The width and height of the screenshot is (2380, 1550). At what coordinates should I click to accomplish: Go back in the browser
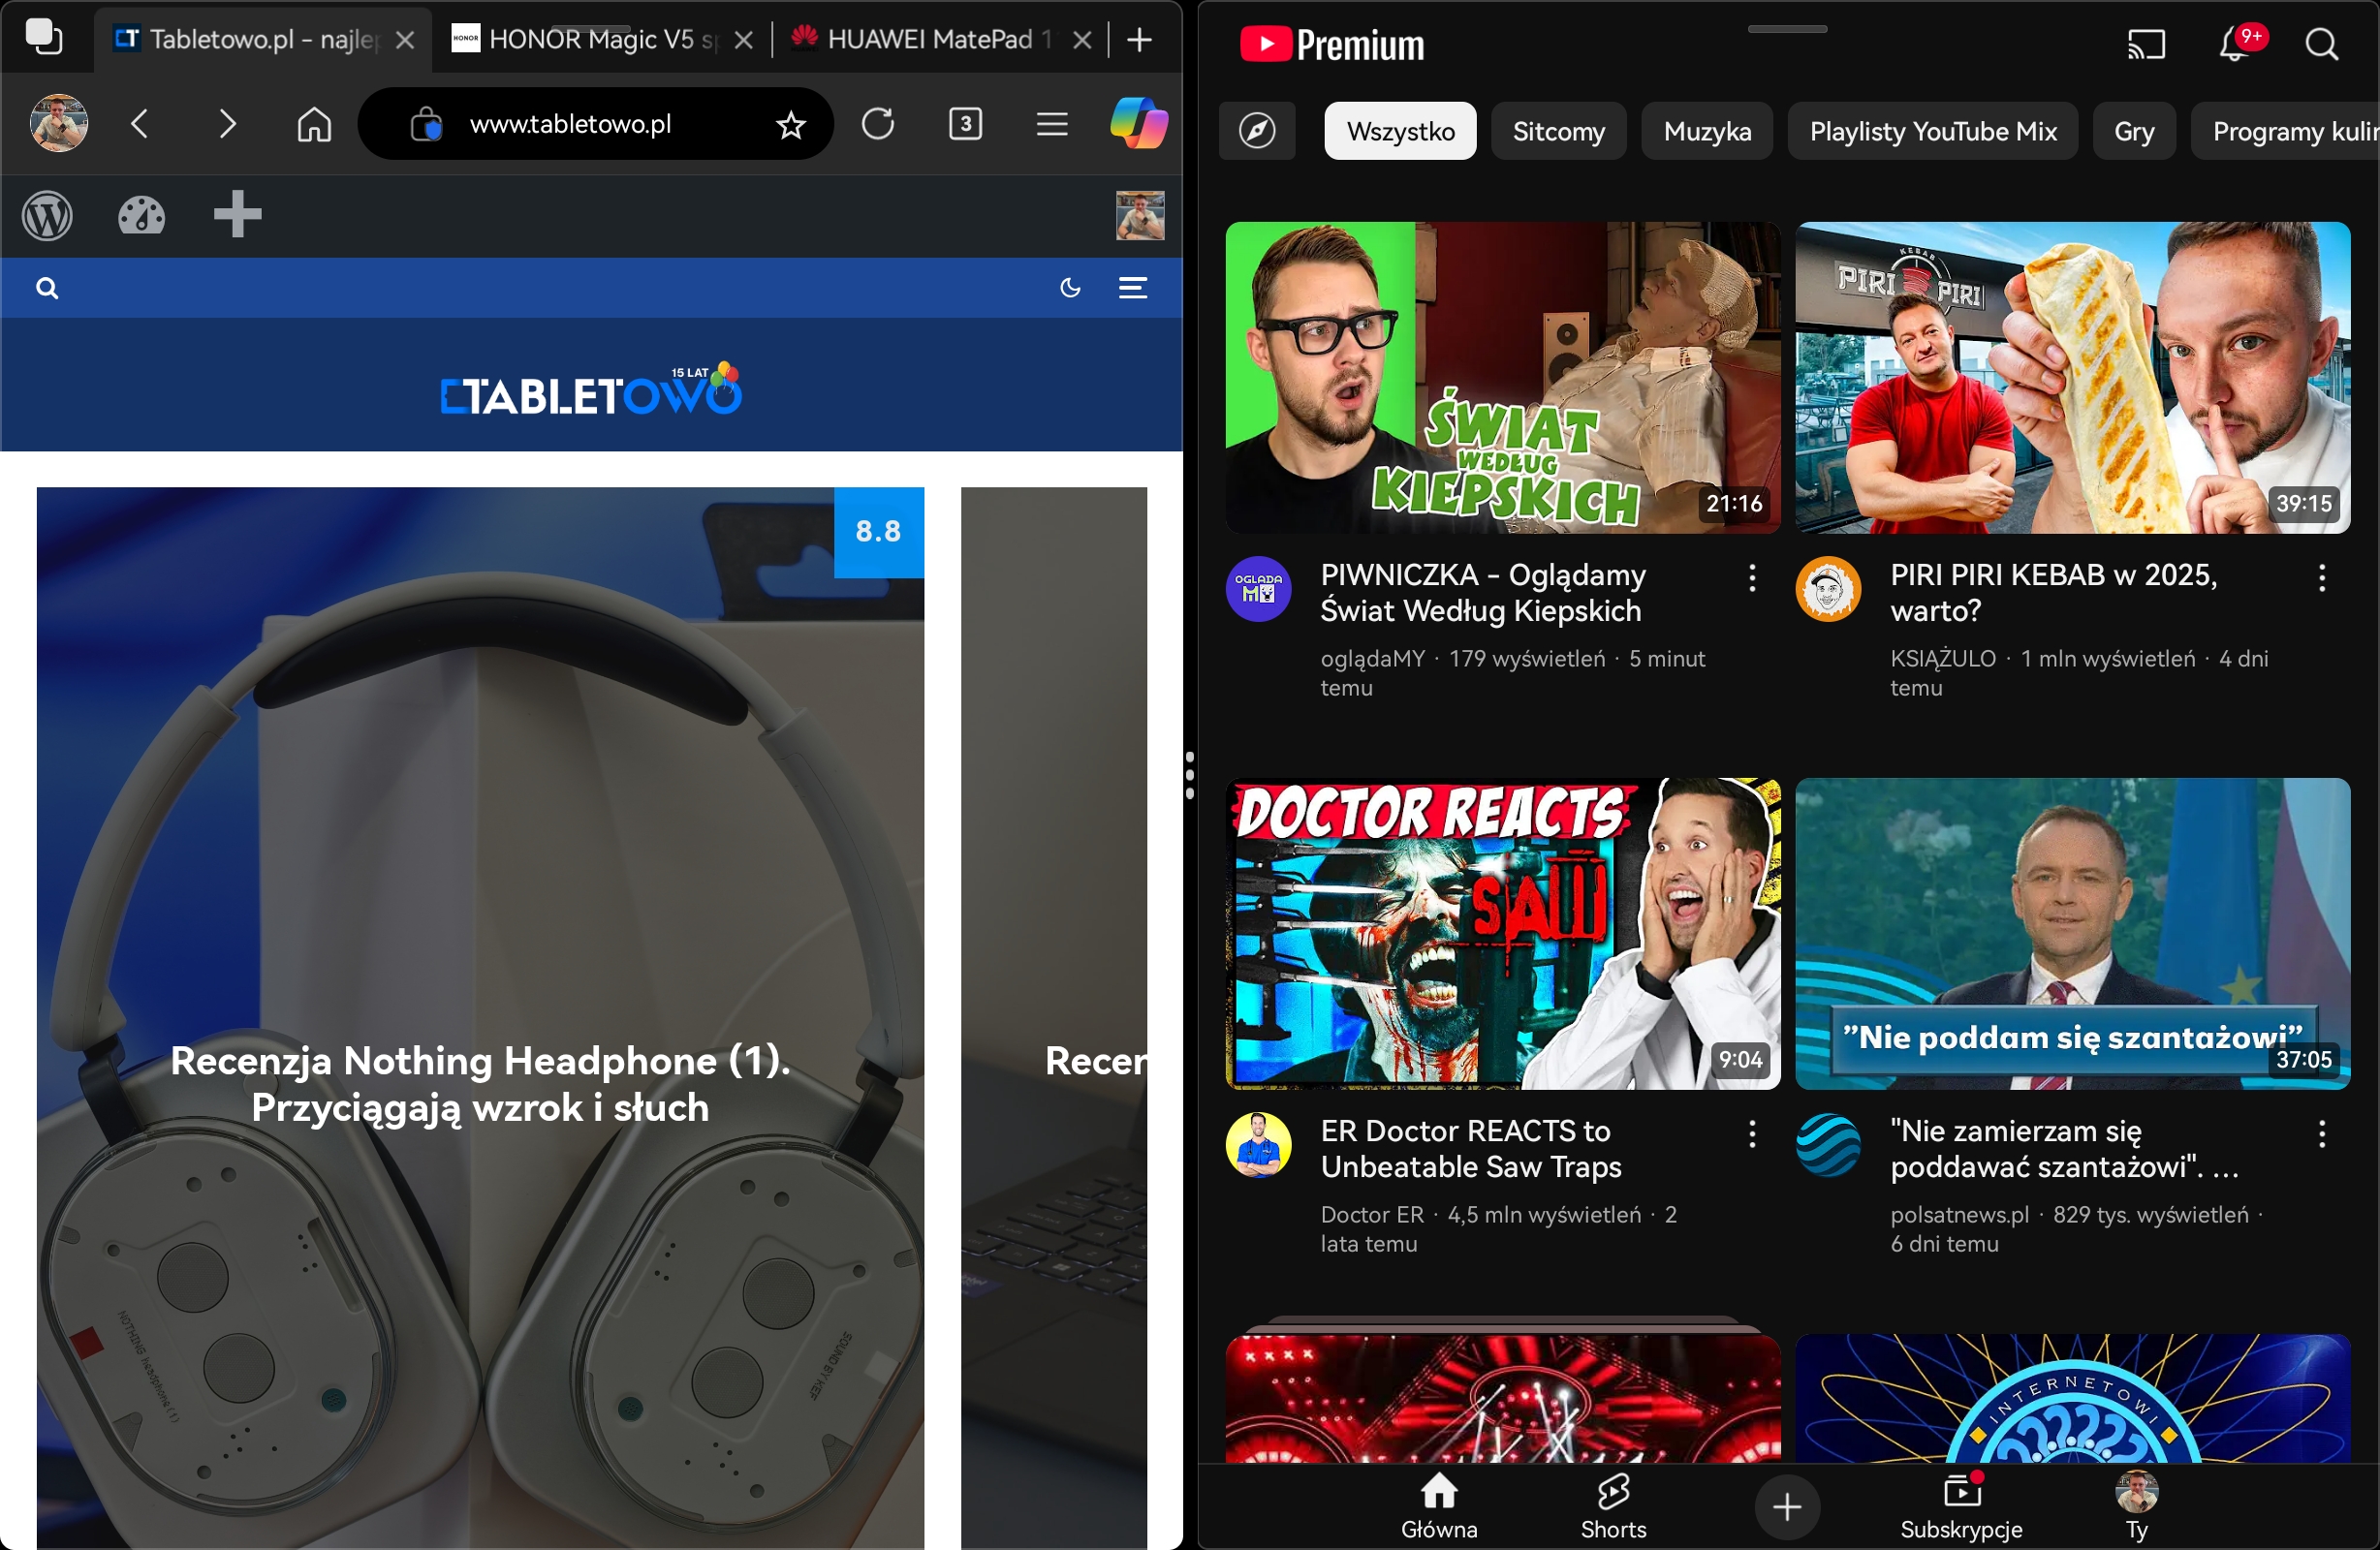coord(140,124)
